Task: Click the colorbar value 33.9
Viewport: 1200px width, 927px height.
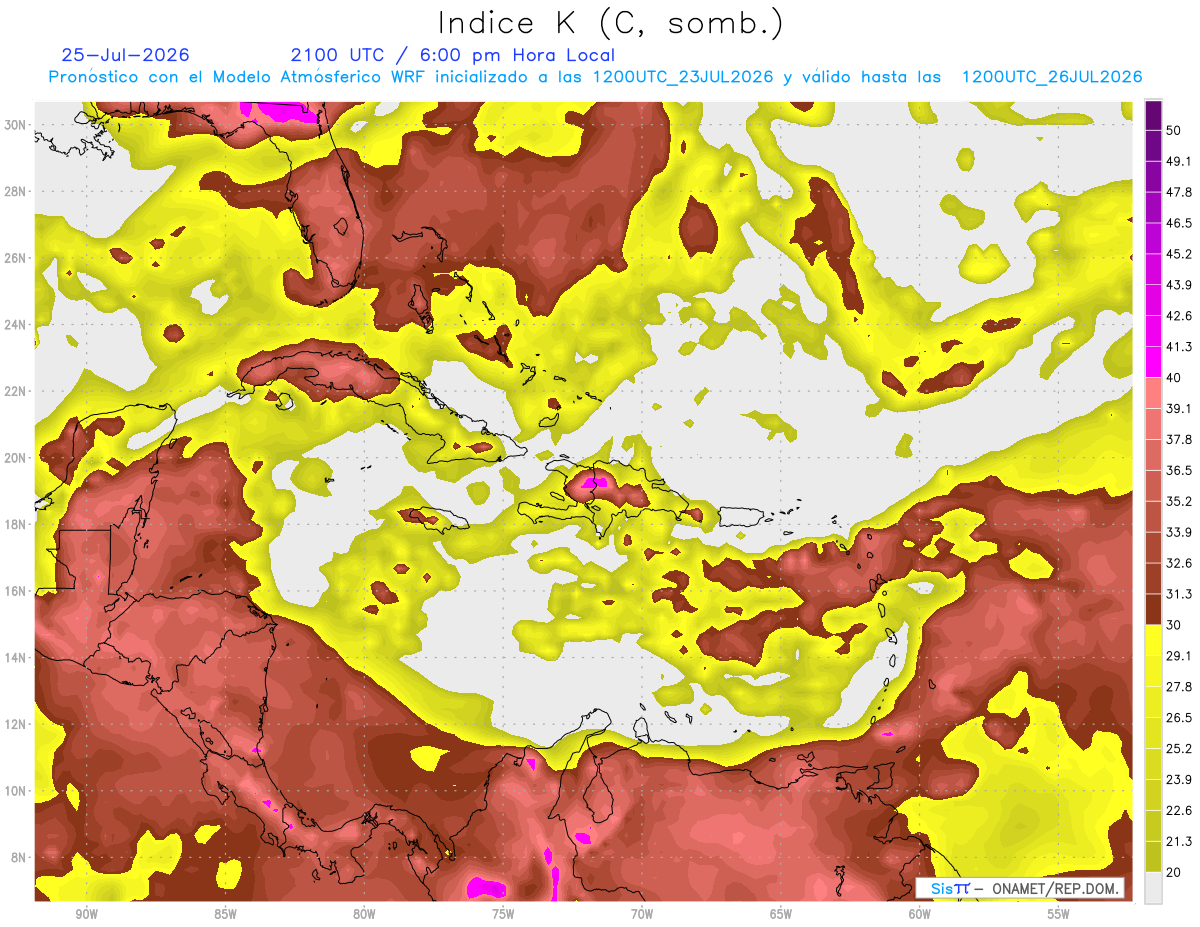Action: pos(1179,532)
